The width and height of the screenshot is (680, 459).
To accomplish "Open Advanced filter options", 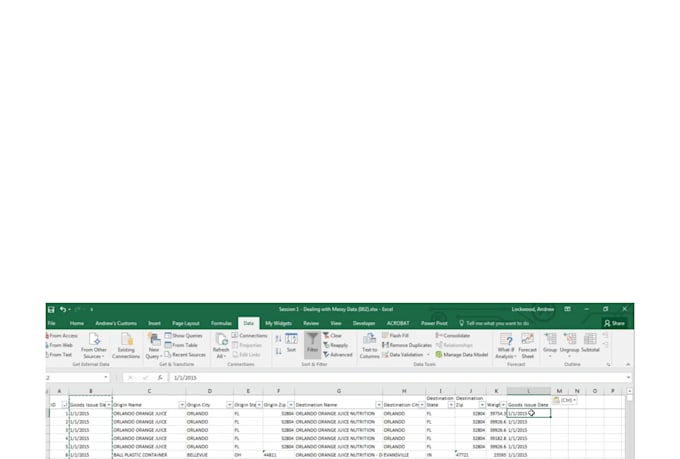I will point(337,355).
